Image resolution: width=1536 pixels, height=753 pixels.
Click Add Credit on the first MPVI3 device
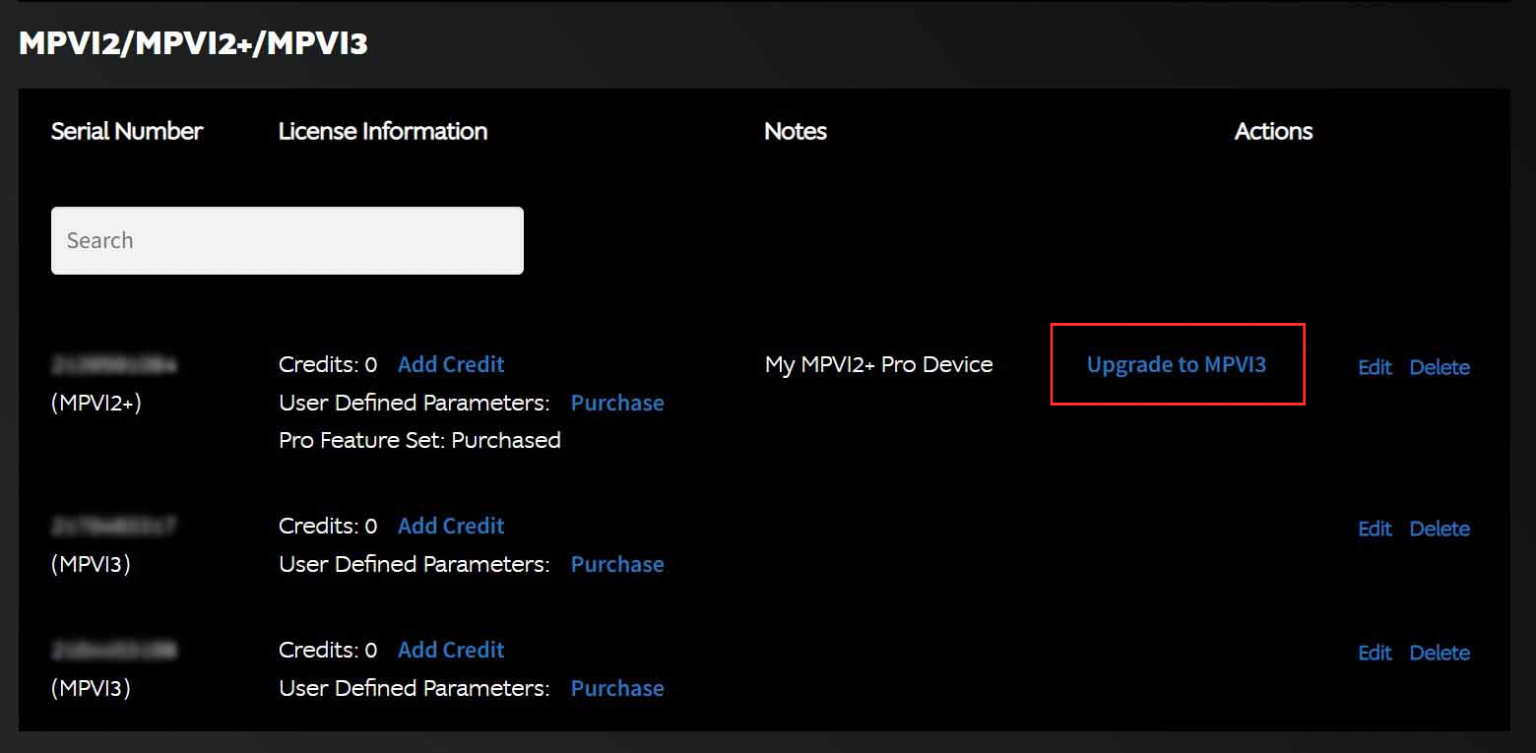451,525
